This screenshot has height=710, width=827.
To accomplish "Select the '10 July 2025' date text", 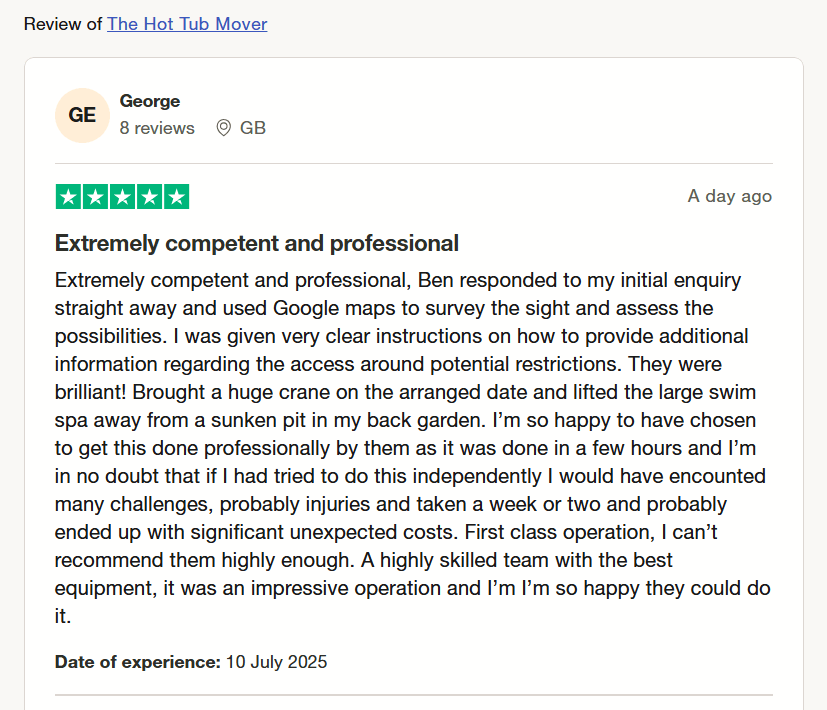I will [276, 662].
